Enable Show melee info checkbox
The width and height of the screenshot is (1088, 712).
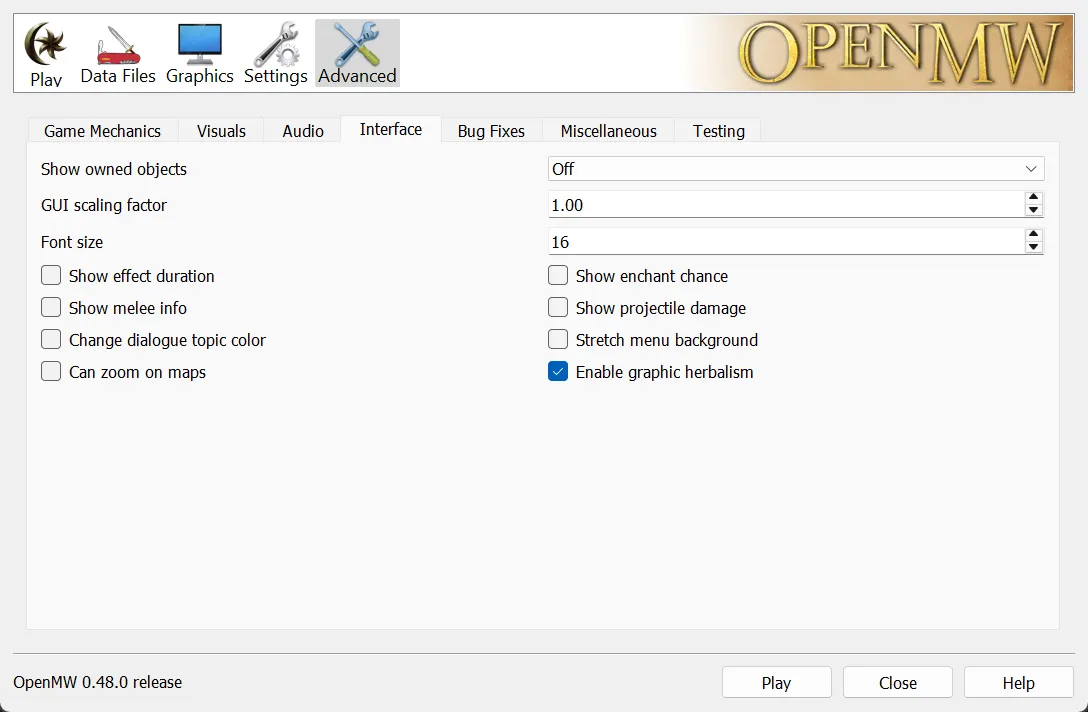coord(51,307)
